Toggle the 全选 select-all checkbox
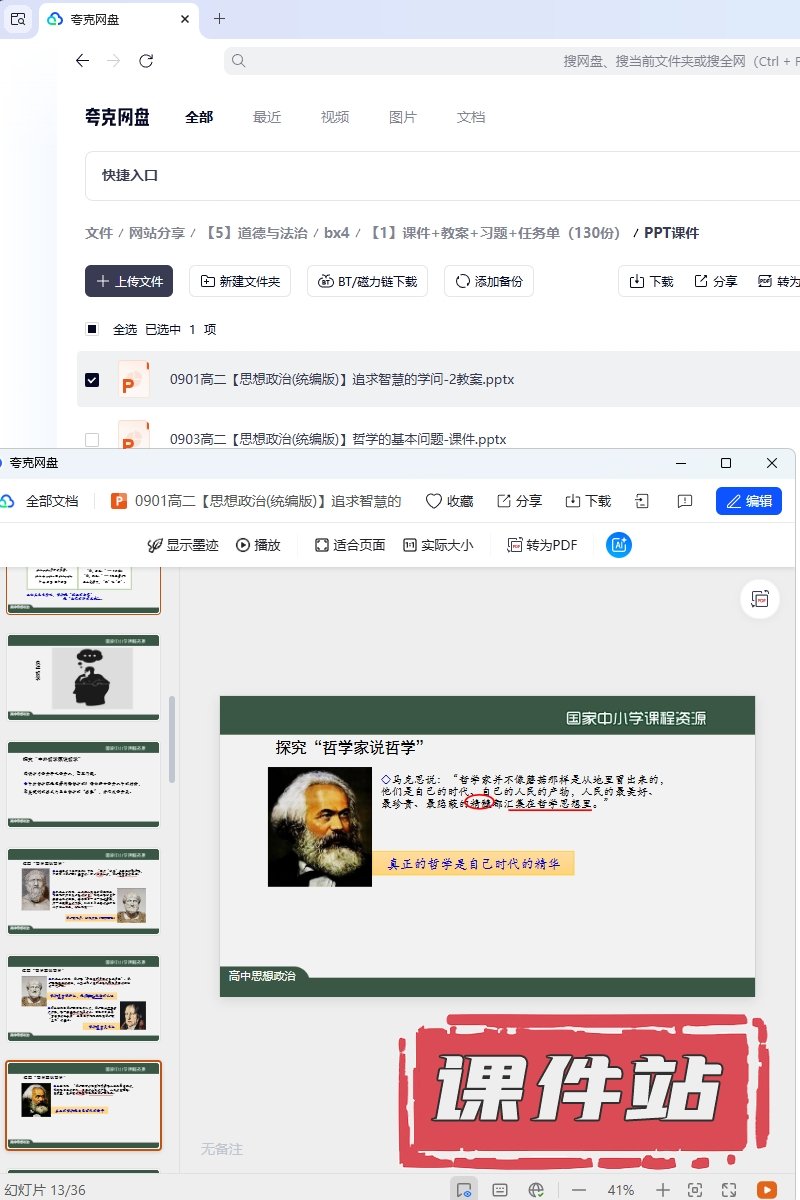The image size is (800, 1200). coord(92,329)
